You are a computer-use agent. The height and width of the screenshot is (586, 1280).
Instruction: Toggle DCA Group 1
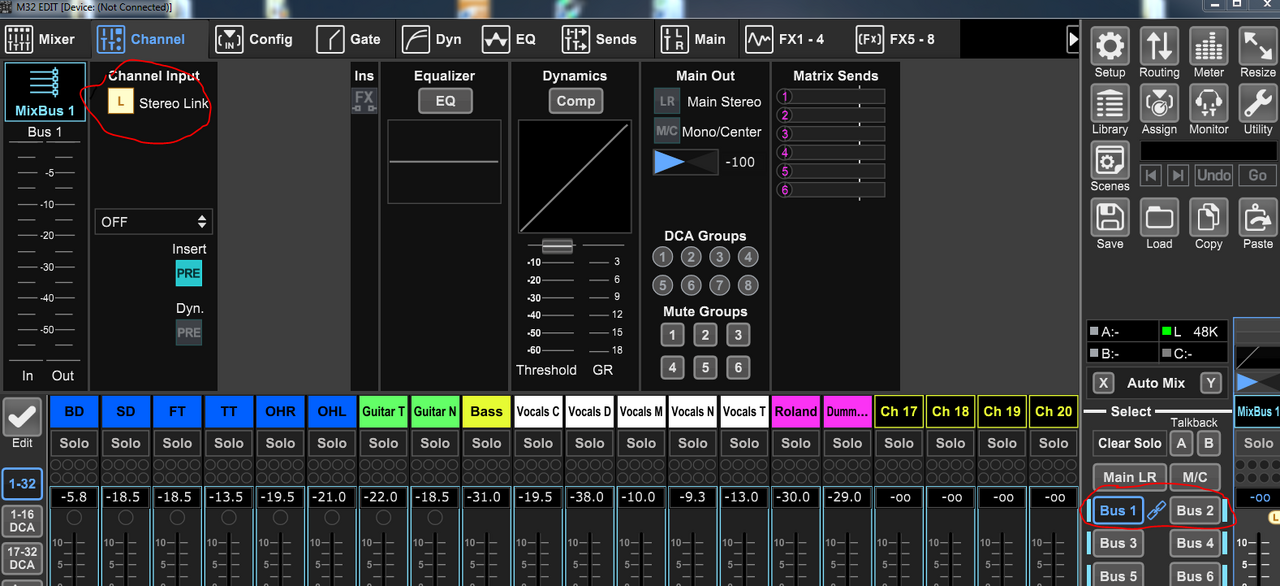[662, 257]
